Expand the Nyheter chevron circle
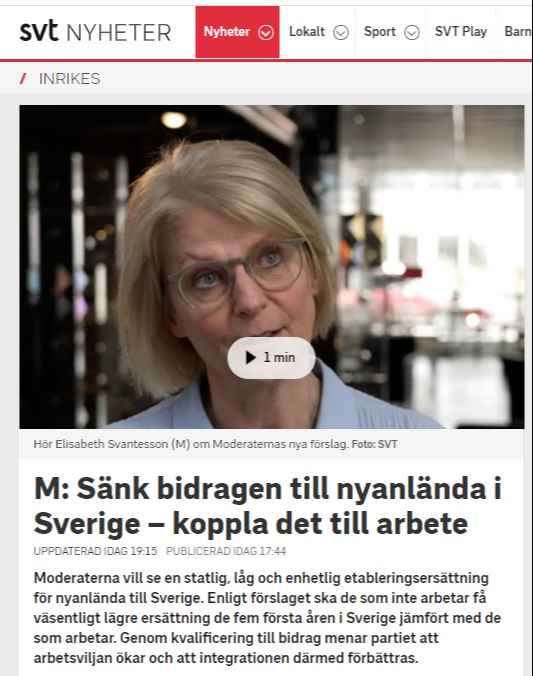The image size is (533, 676). click(266, 32)
